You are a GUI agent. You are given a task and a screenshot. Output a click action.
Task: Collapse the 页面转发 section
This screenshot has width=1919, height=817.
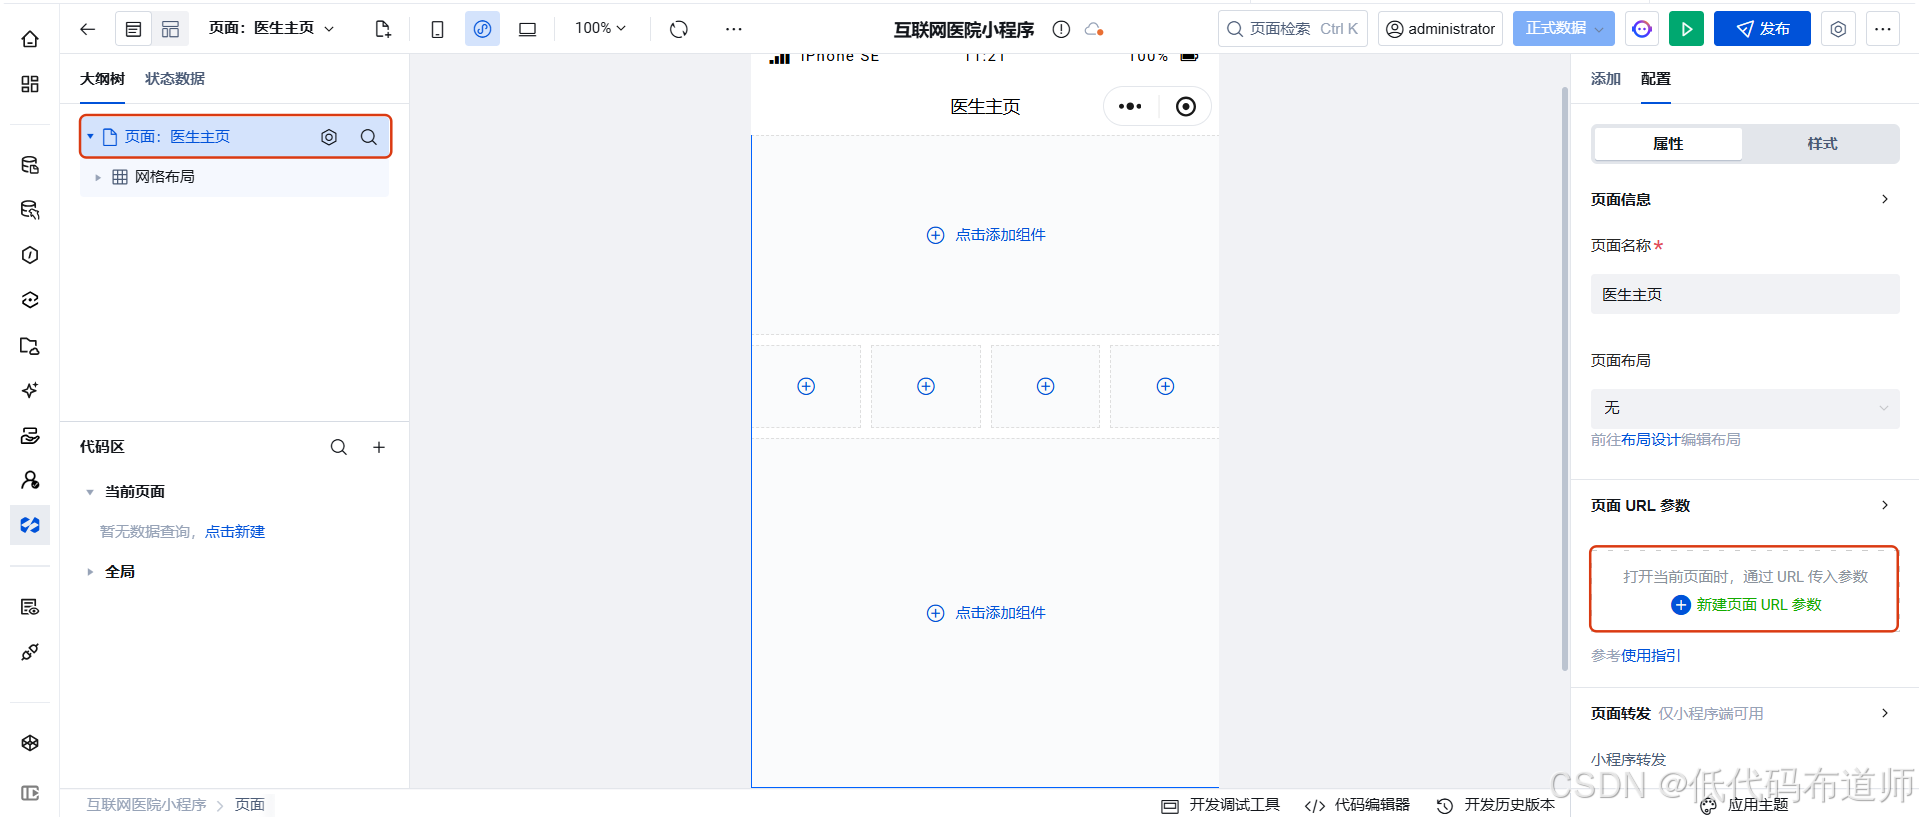click(x=1885, y=713)
